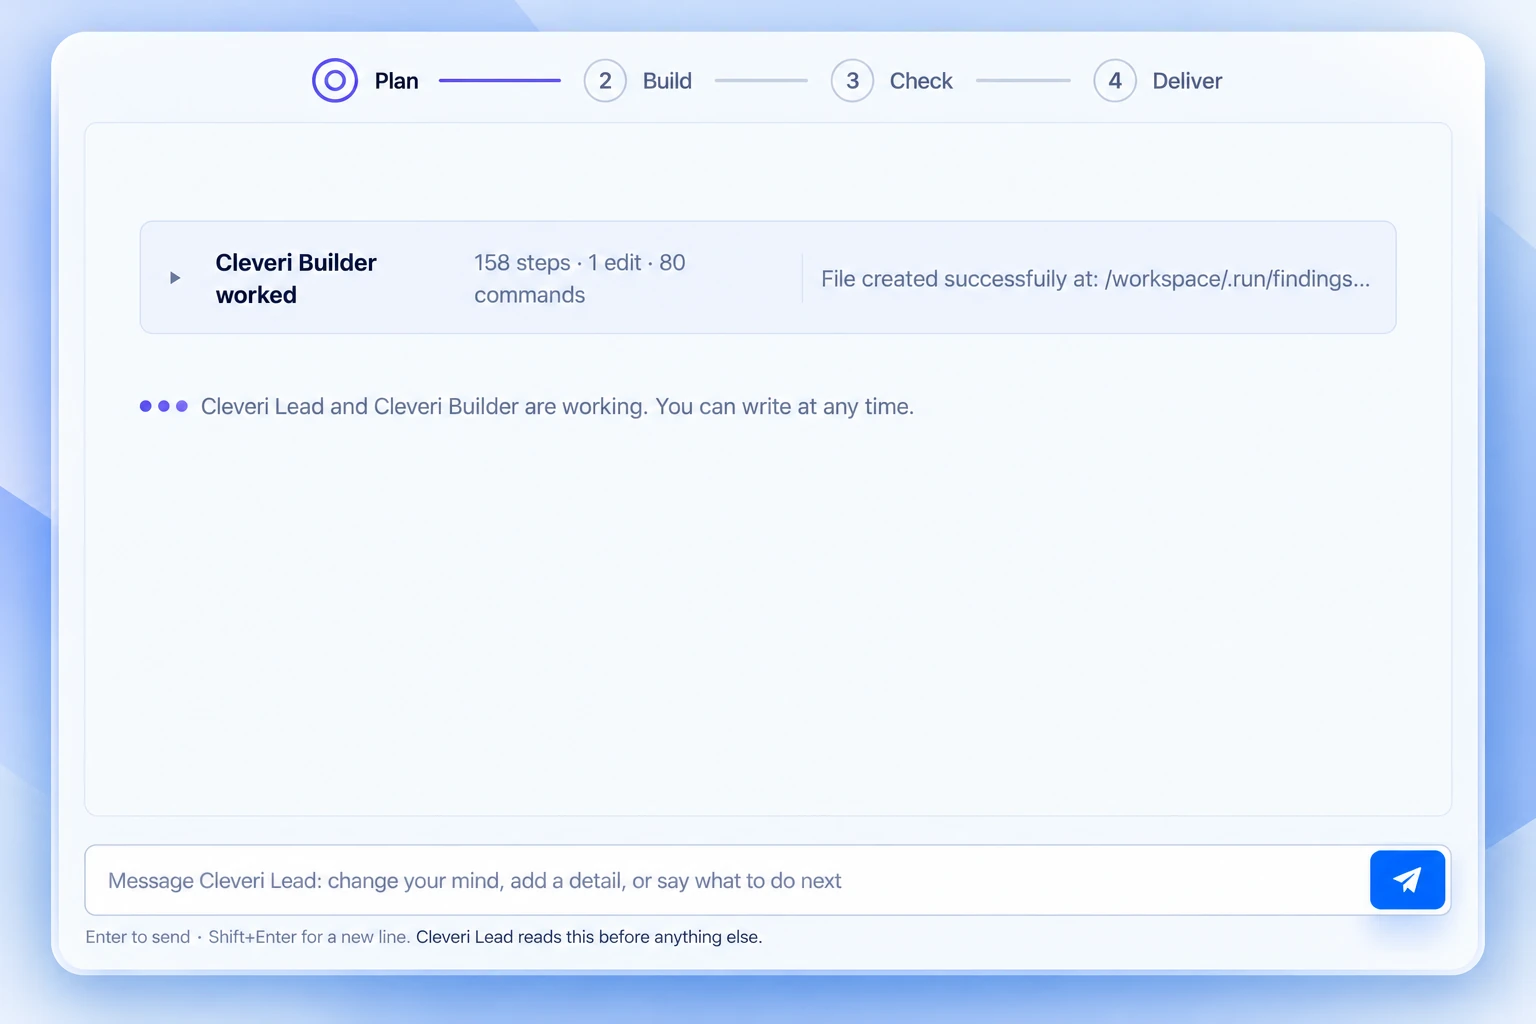Image resolution: width=1536 pixels, height=1024 pixels.
Task: Select the Deliver step number 4 circle
Action: point(1115,81)
